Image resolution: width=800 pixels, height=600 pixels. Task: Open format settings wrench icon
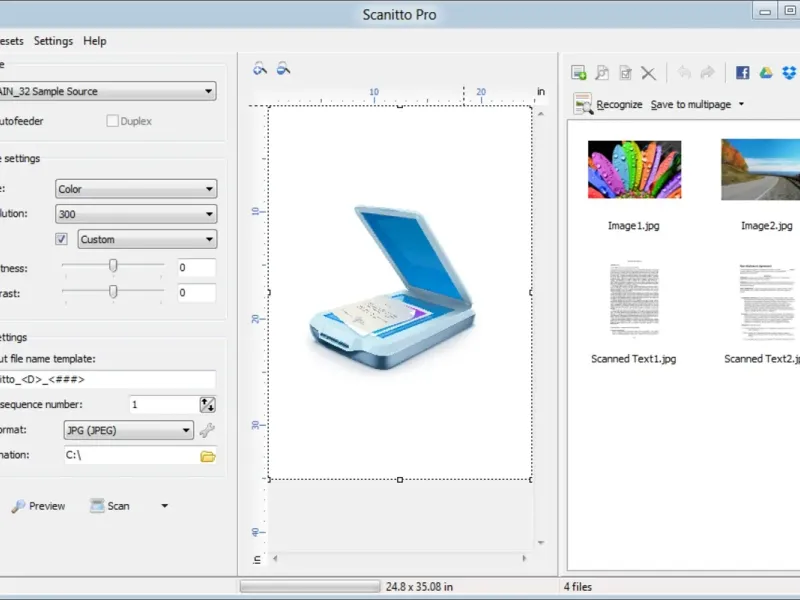pyautogui.click(x=207, y=430)
